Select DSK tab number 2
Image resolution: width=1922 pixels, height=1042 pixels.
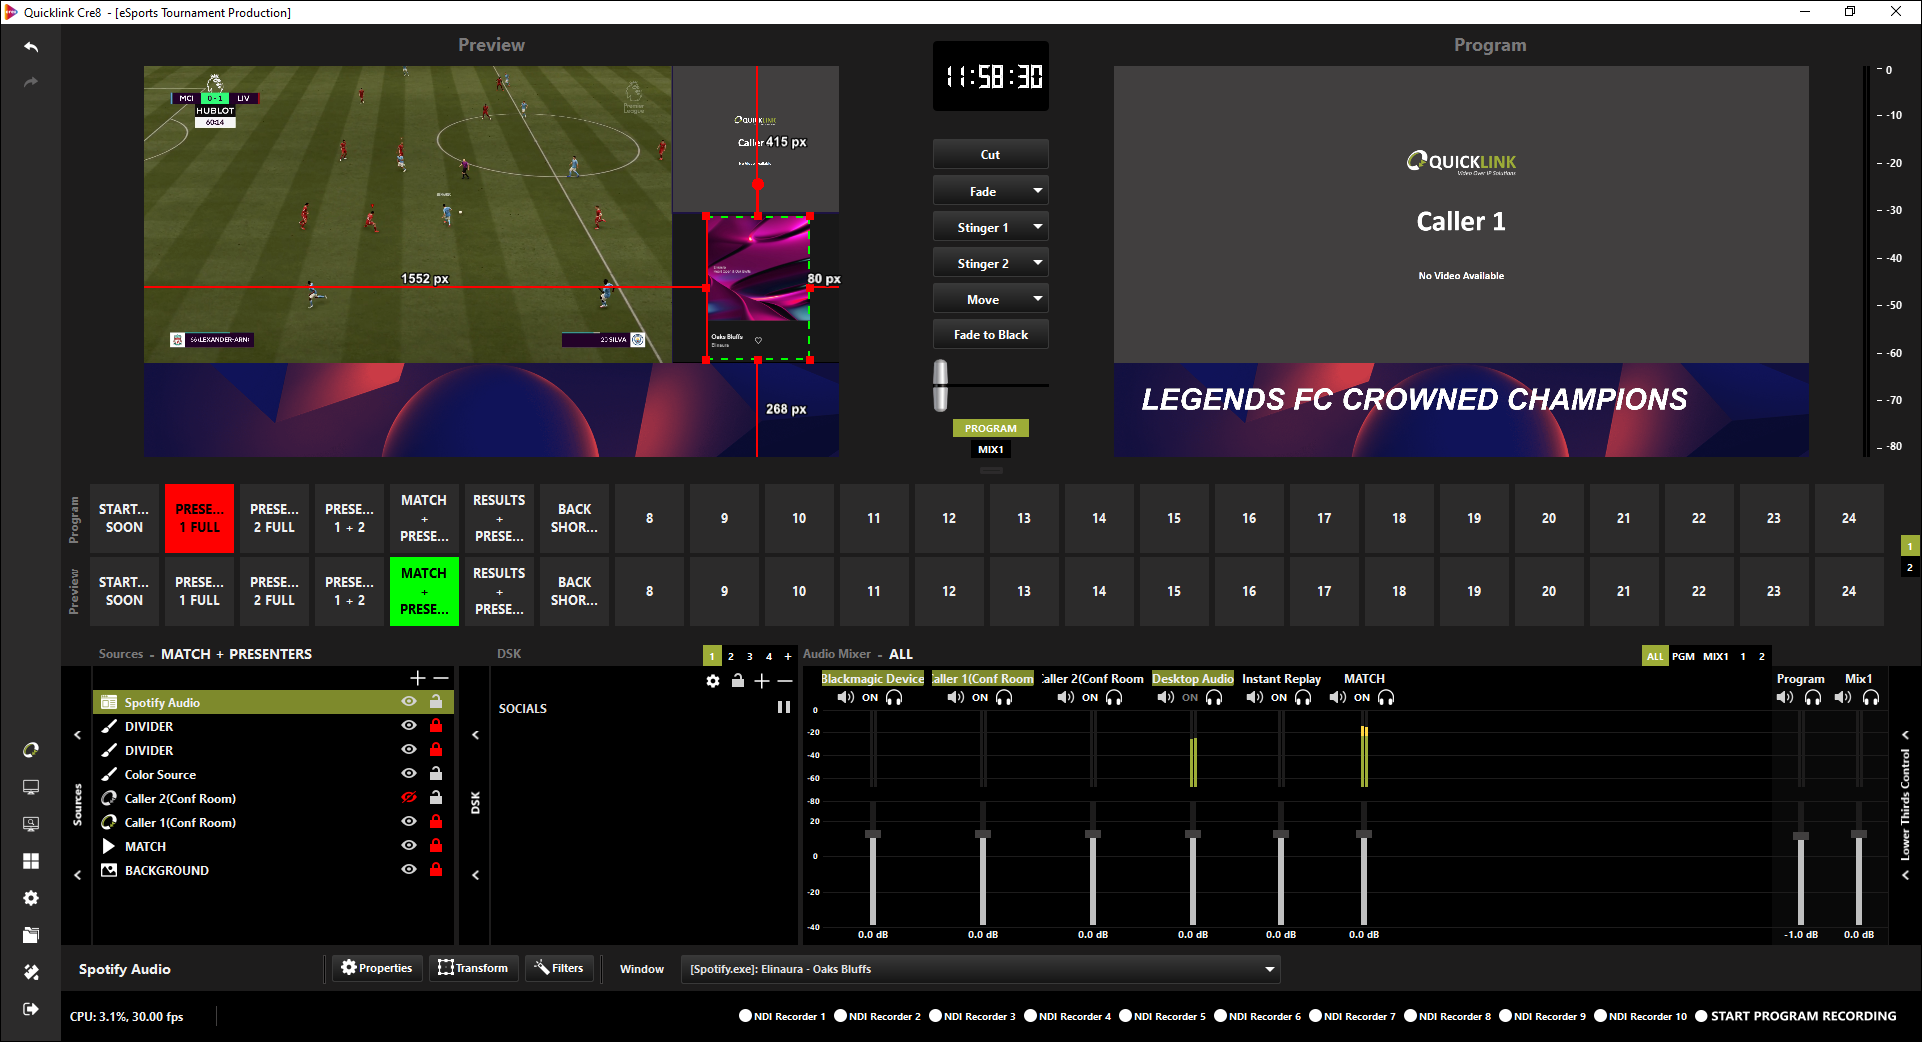(731, 656)
